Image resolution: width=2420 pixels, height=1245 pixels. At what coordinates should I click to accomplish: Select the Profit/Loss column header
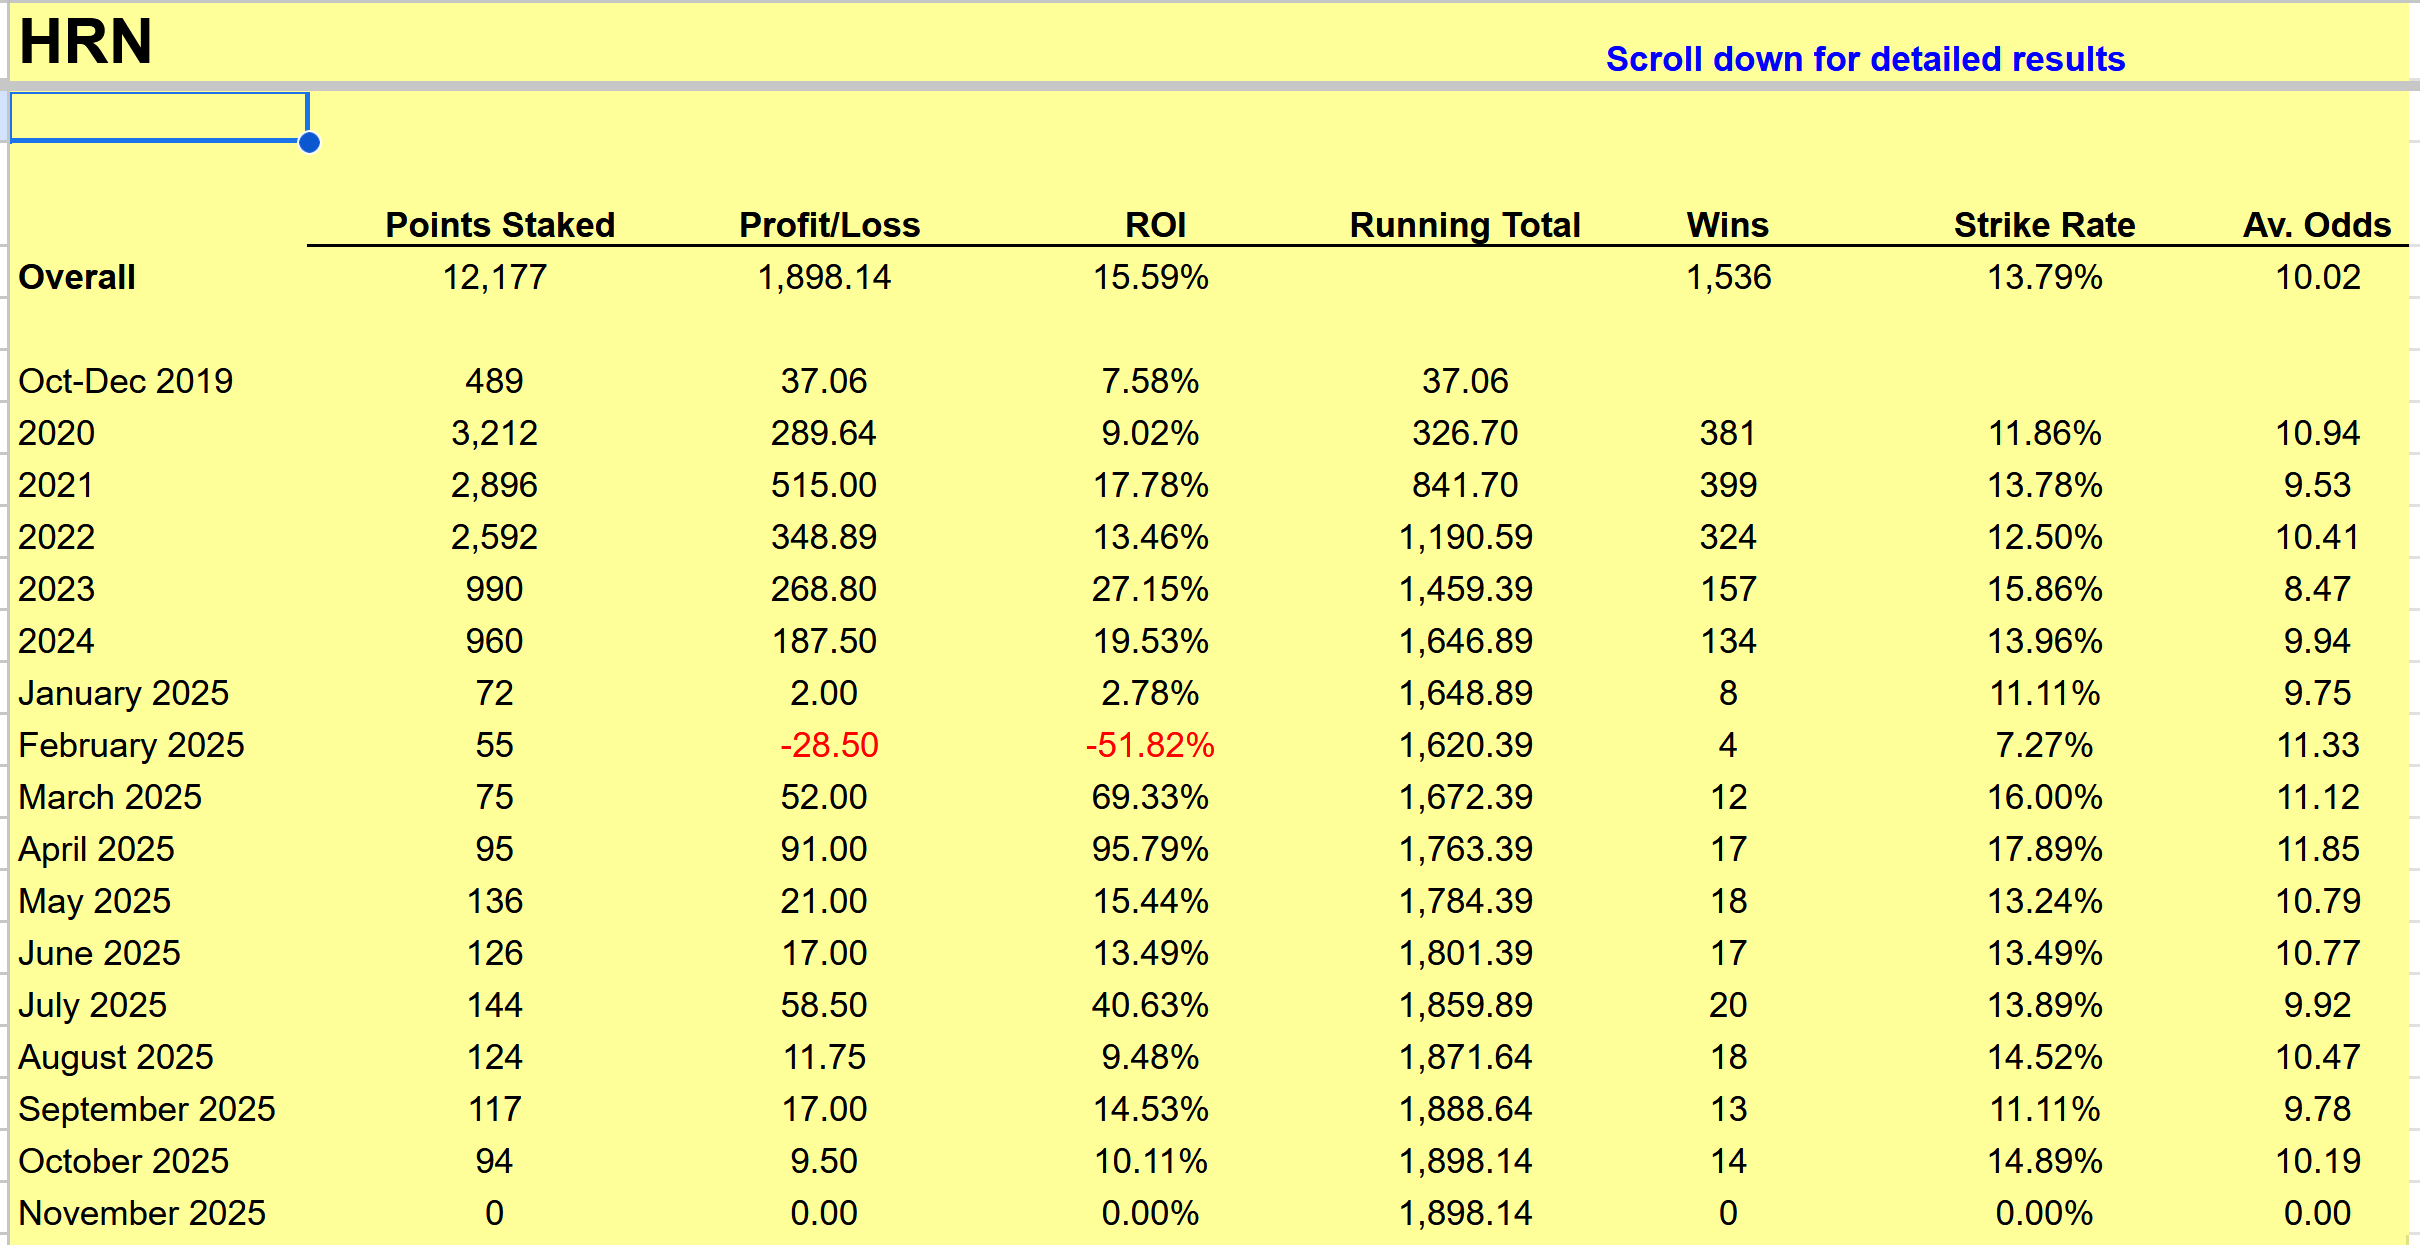pos(829,224)
